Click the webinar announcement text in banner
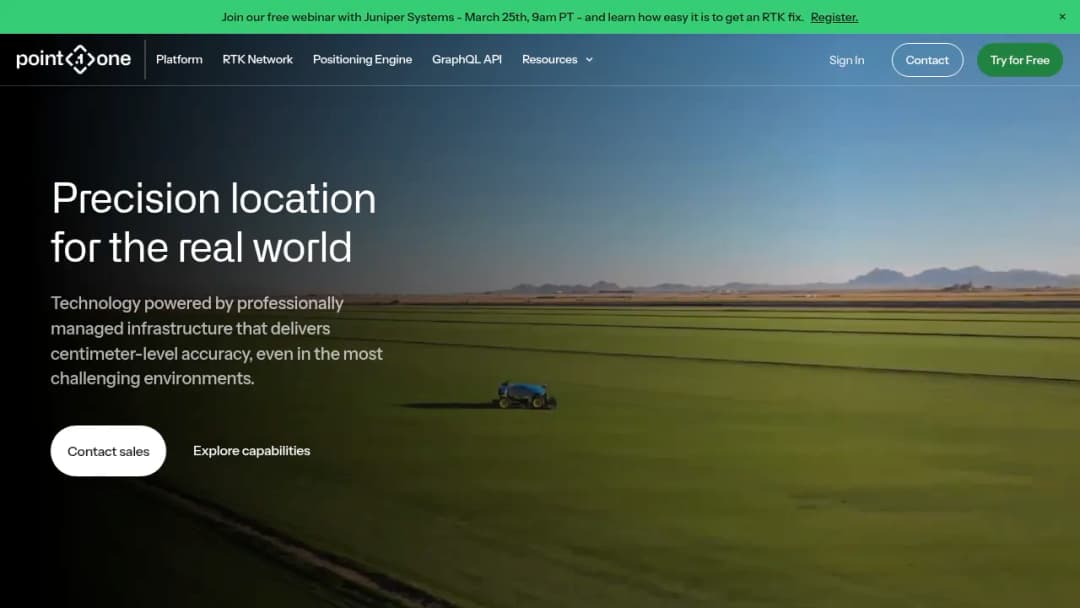This screenshot has width=1080, height=608. [512, 17]
